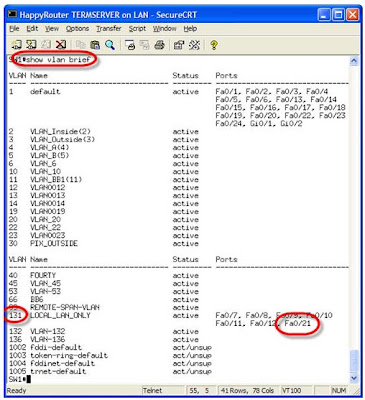Click the vertical scrollbar thumb
Image resolution: width=365 pixels, height=400 pixels.
point(354,360)
